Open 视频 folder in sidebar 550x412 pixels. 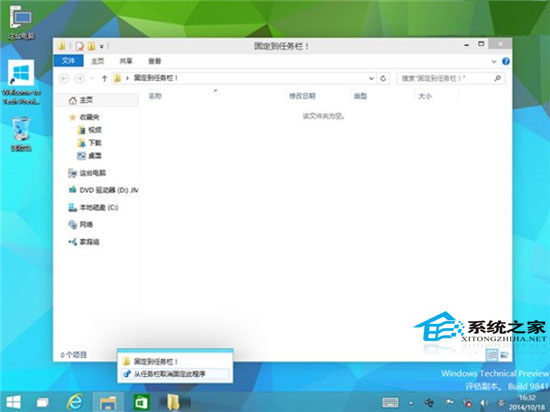(x=89, y=130)
